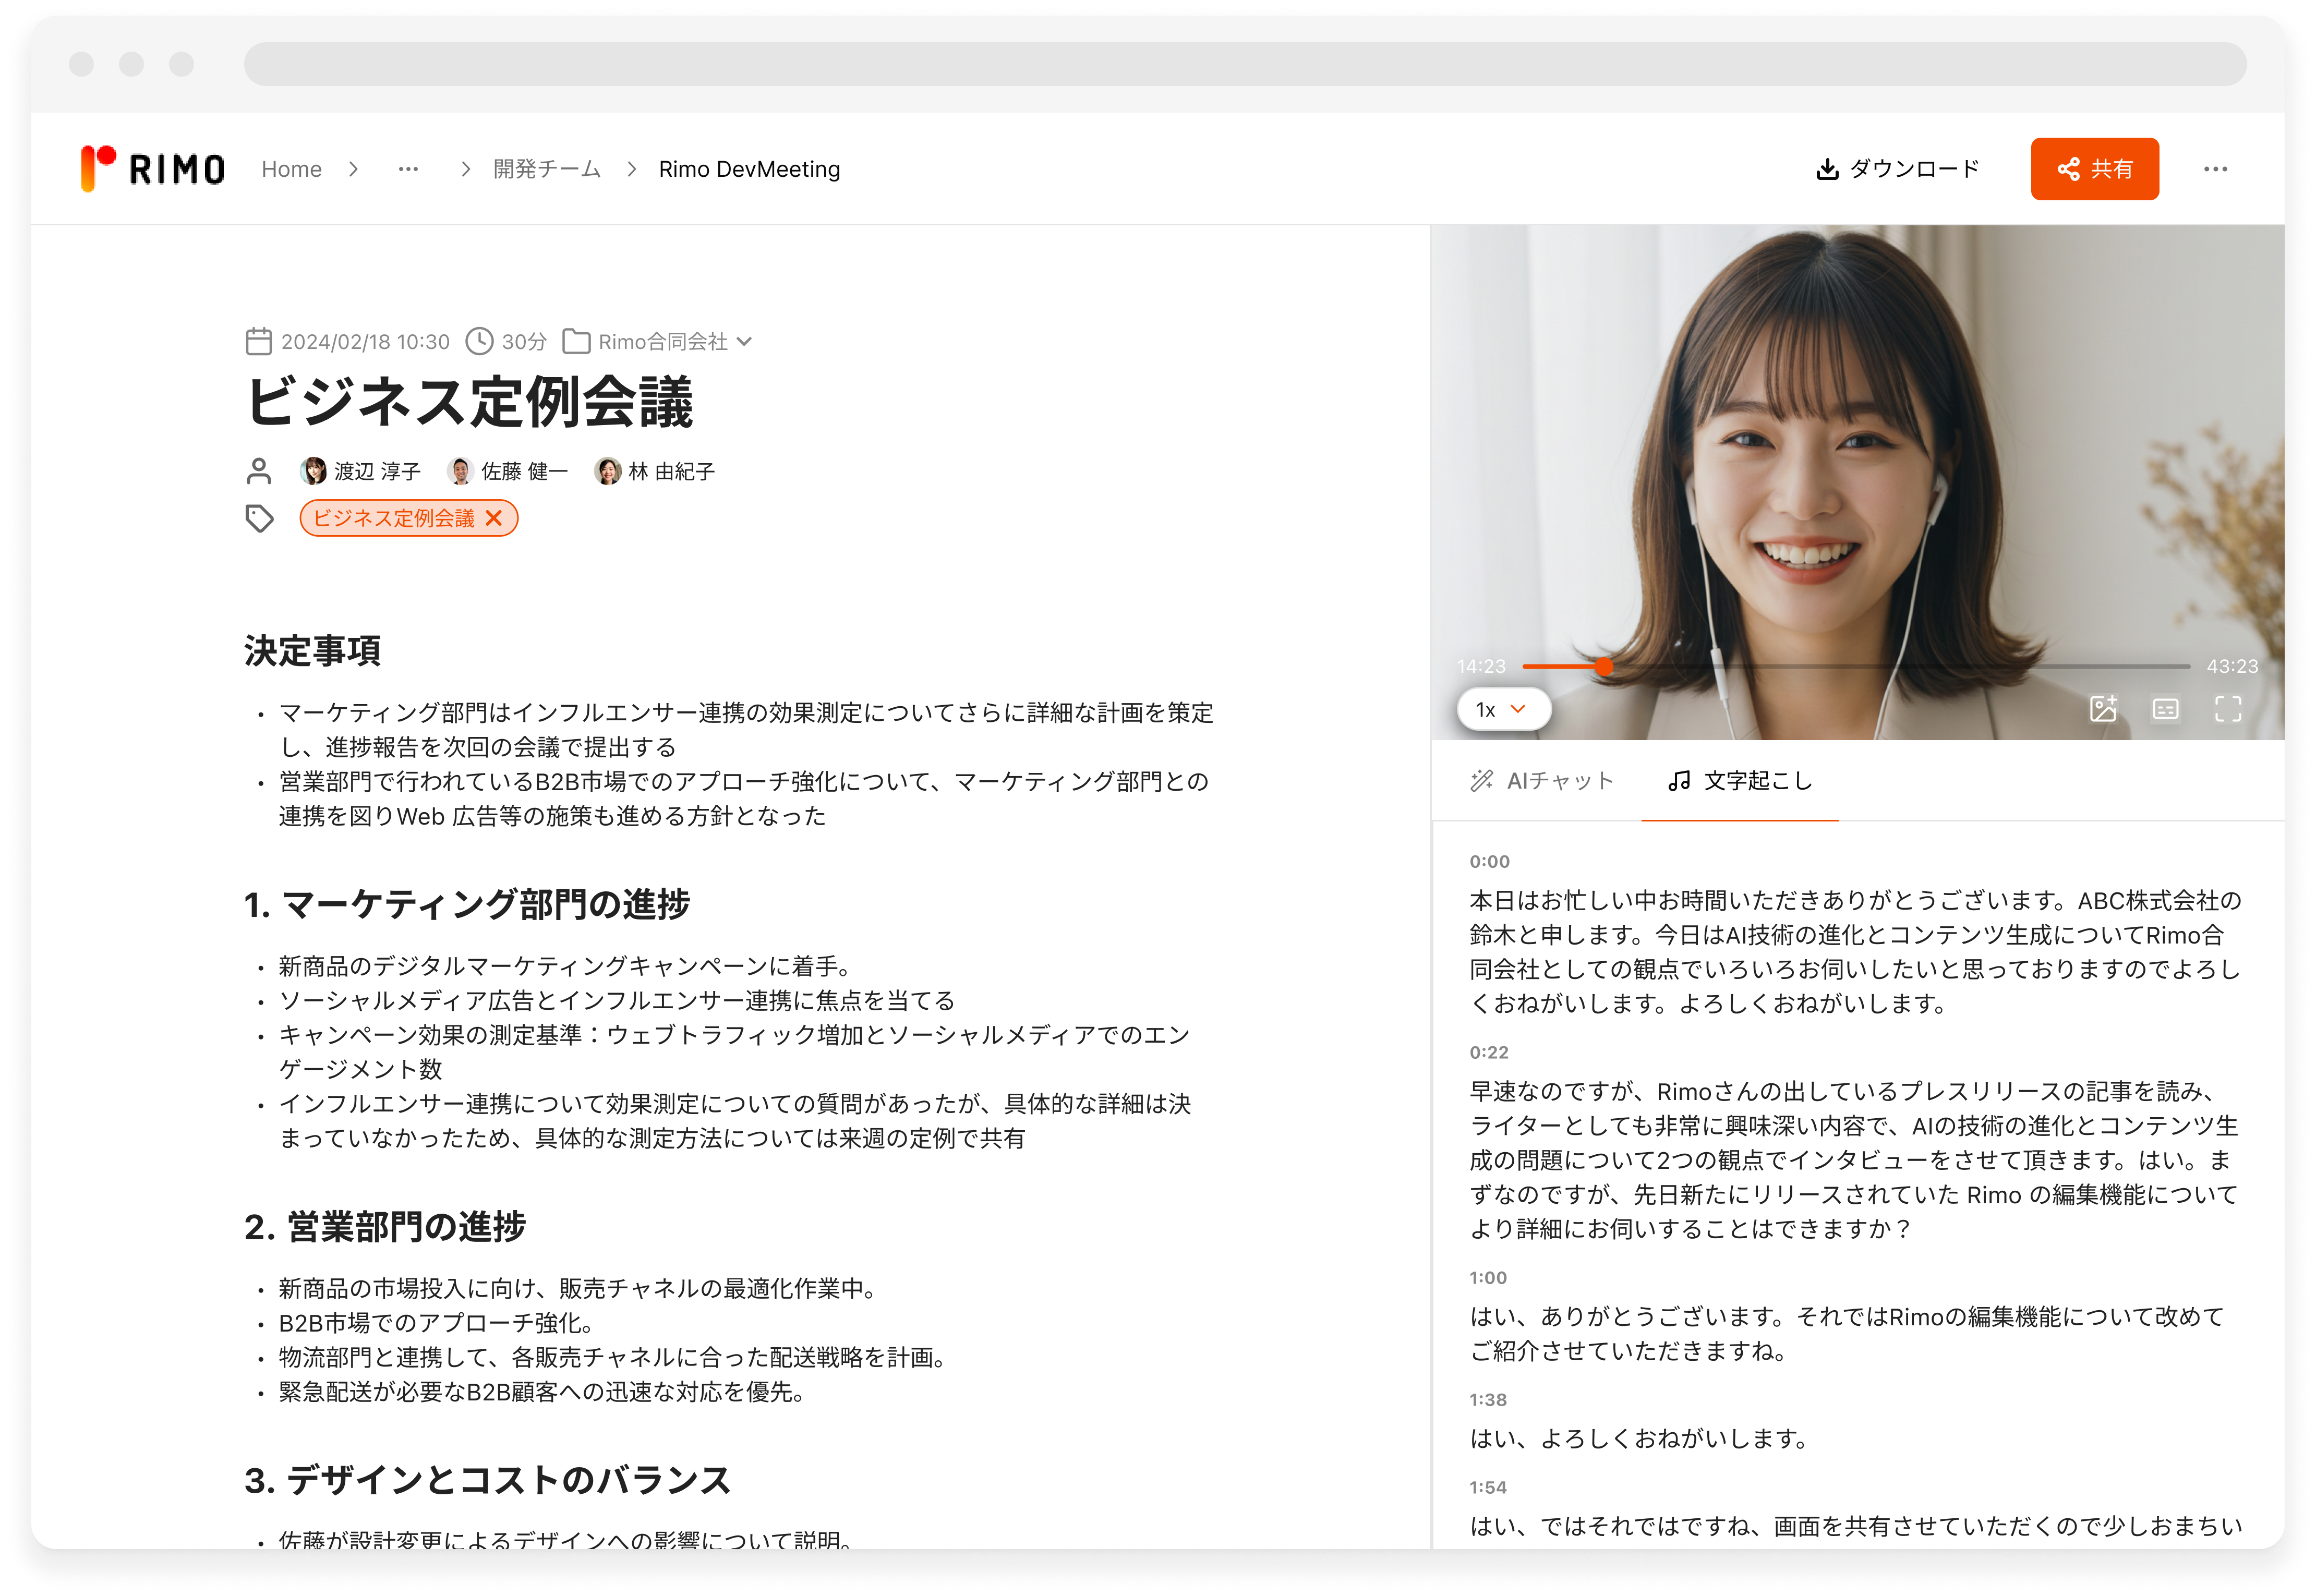
Task: Open the calendar date icon
Action: click(258, 342)
